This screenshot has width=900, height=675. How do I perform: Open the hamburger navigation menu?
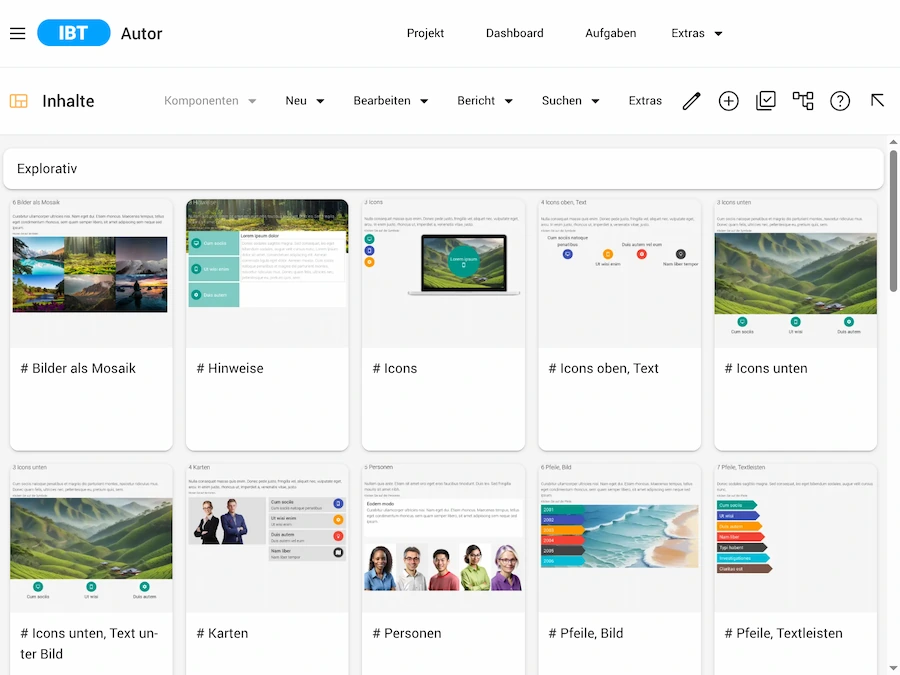(18, 33)
